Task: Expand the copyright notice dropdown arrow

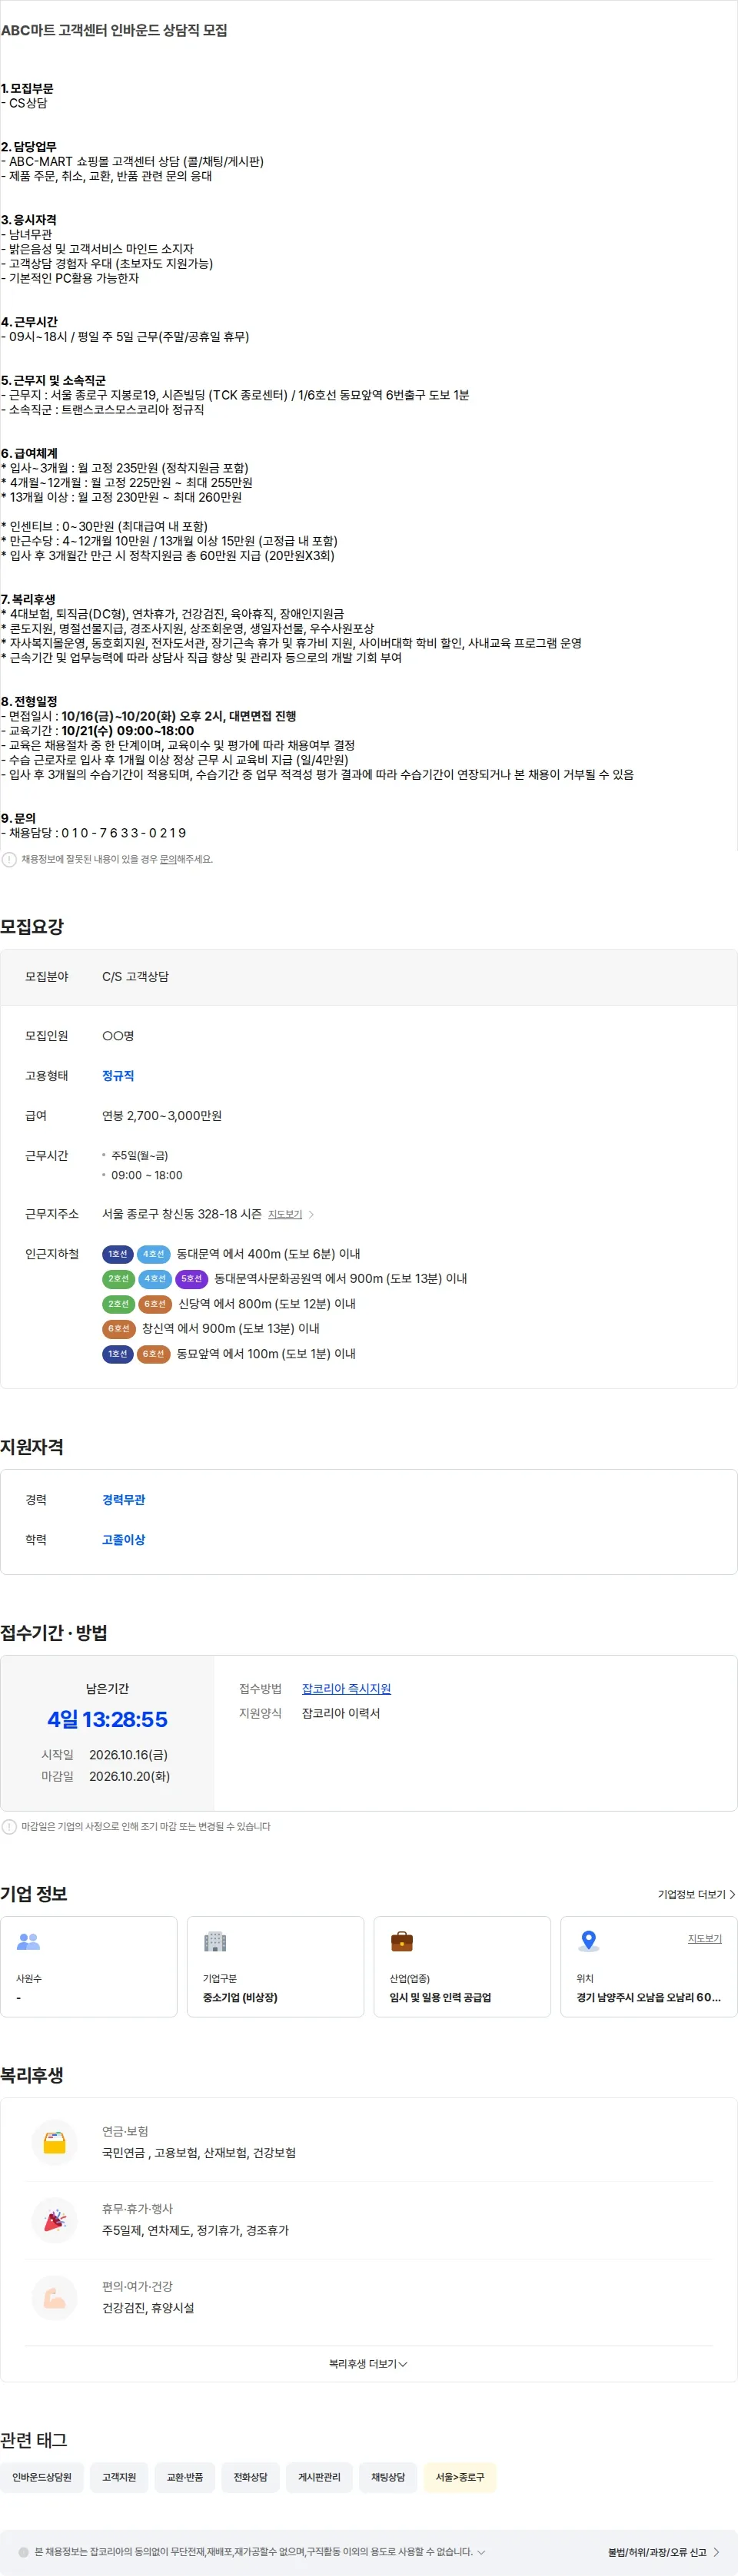Action: pyautogui.click(x=481, y=2551)
